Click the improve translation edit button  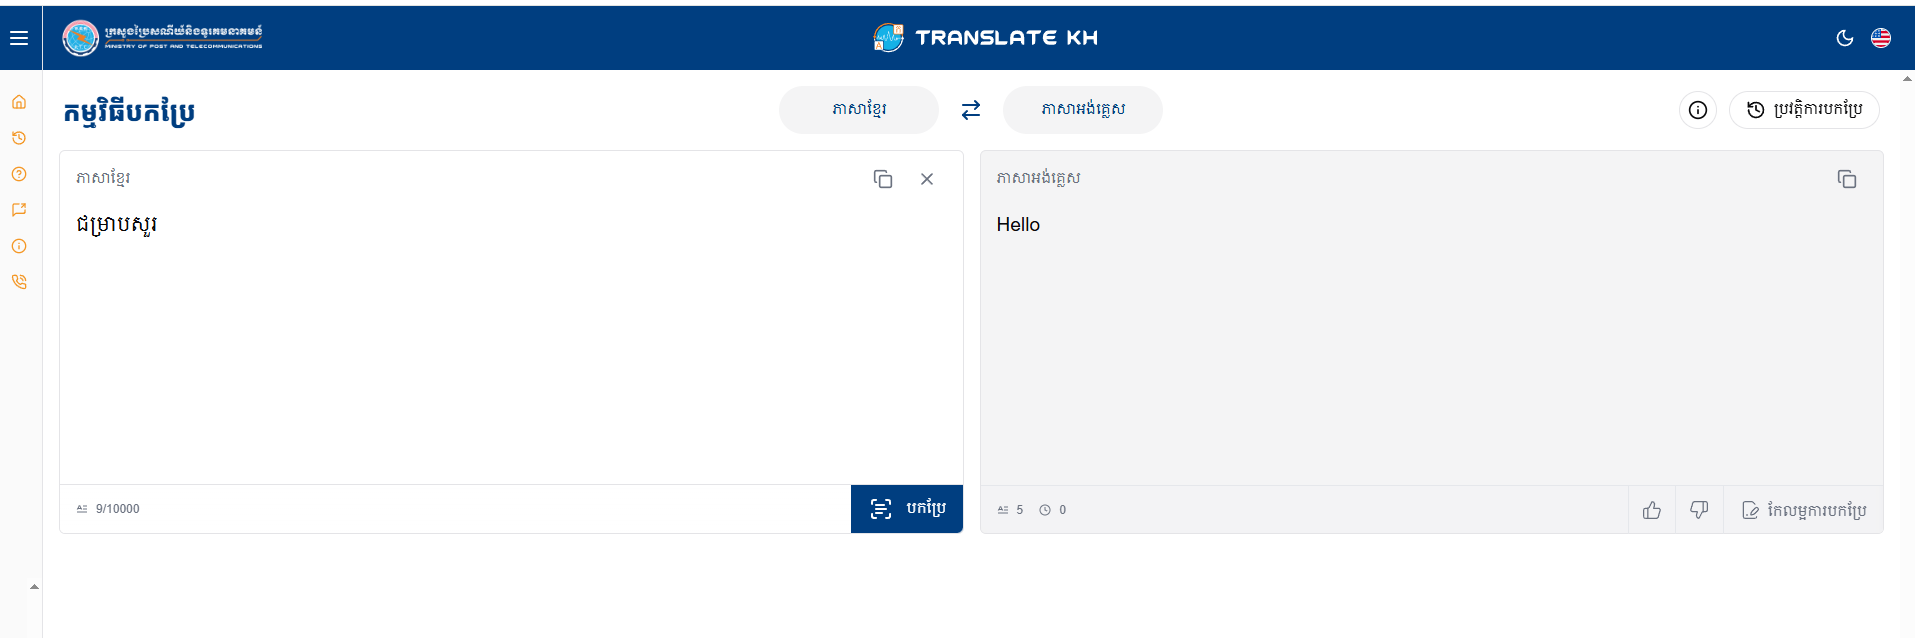click(1804, 510)
